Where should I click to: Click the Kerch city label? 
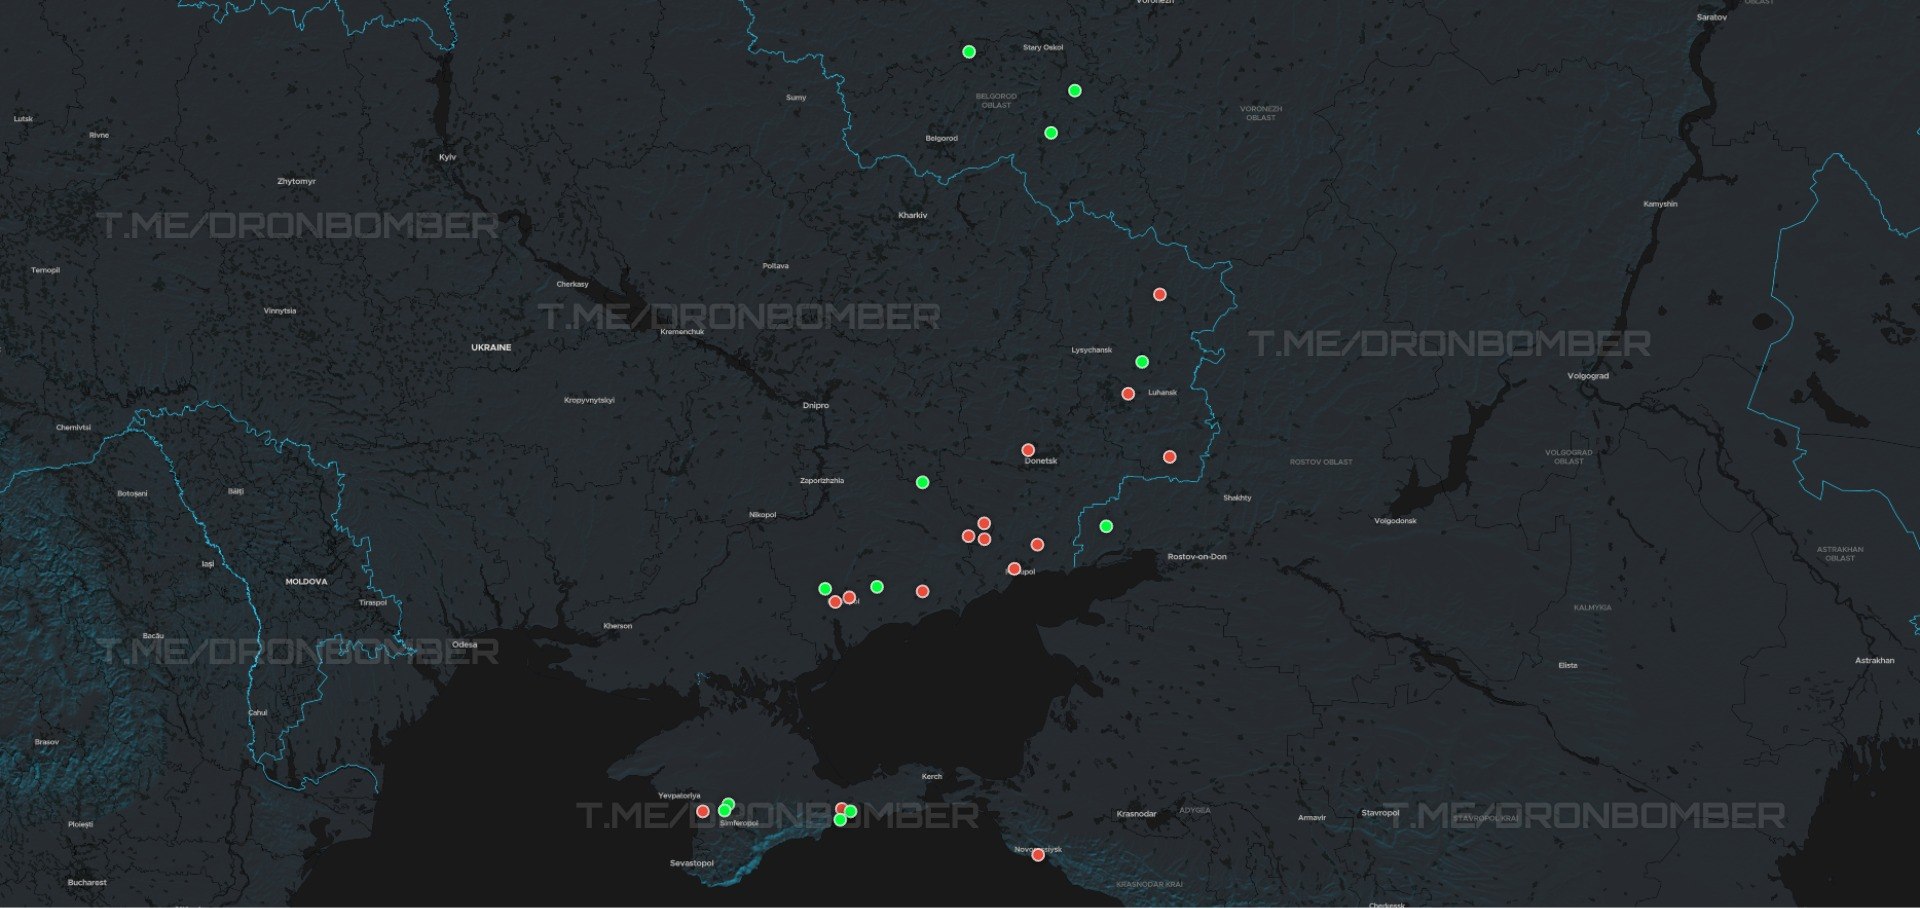click(x=932, y=776)
